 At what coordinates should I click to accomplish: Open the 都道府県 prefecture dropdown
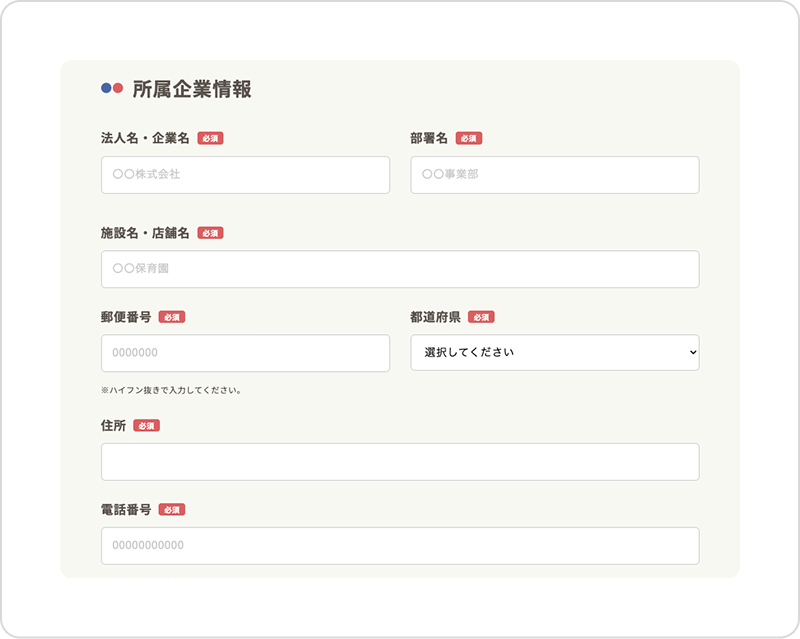click(x=554, y=353)
